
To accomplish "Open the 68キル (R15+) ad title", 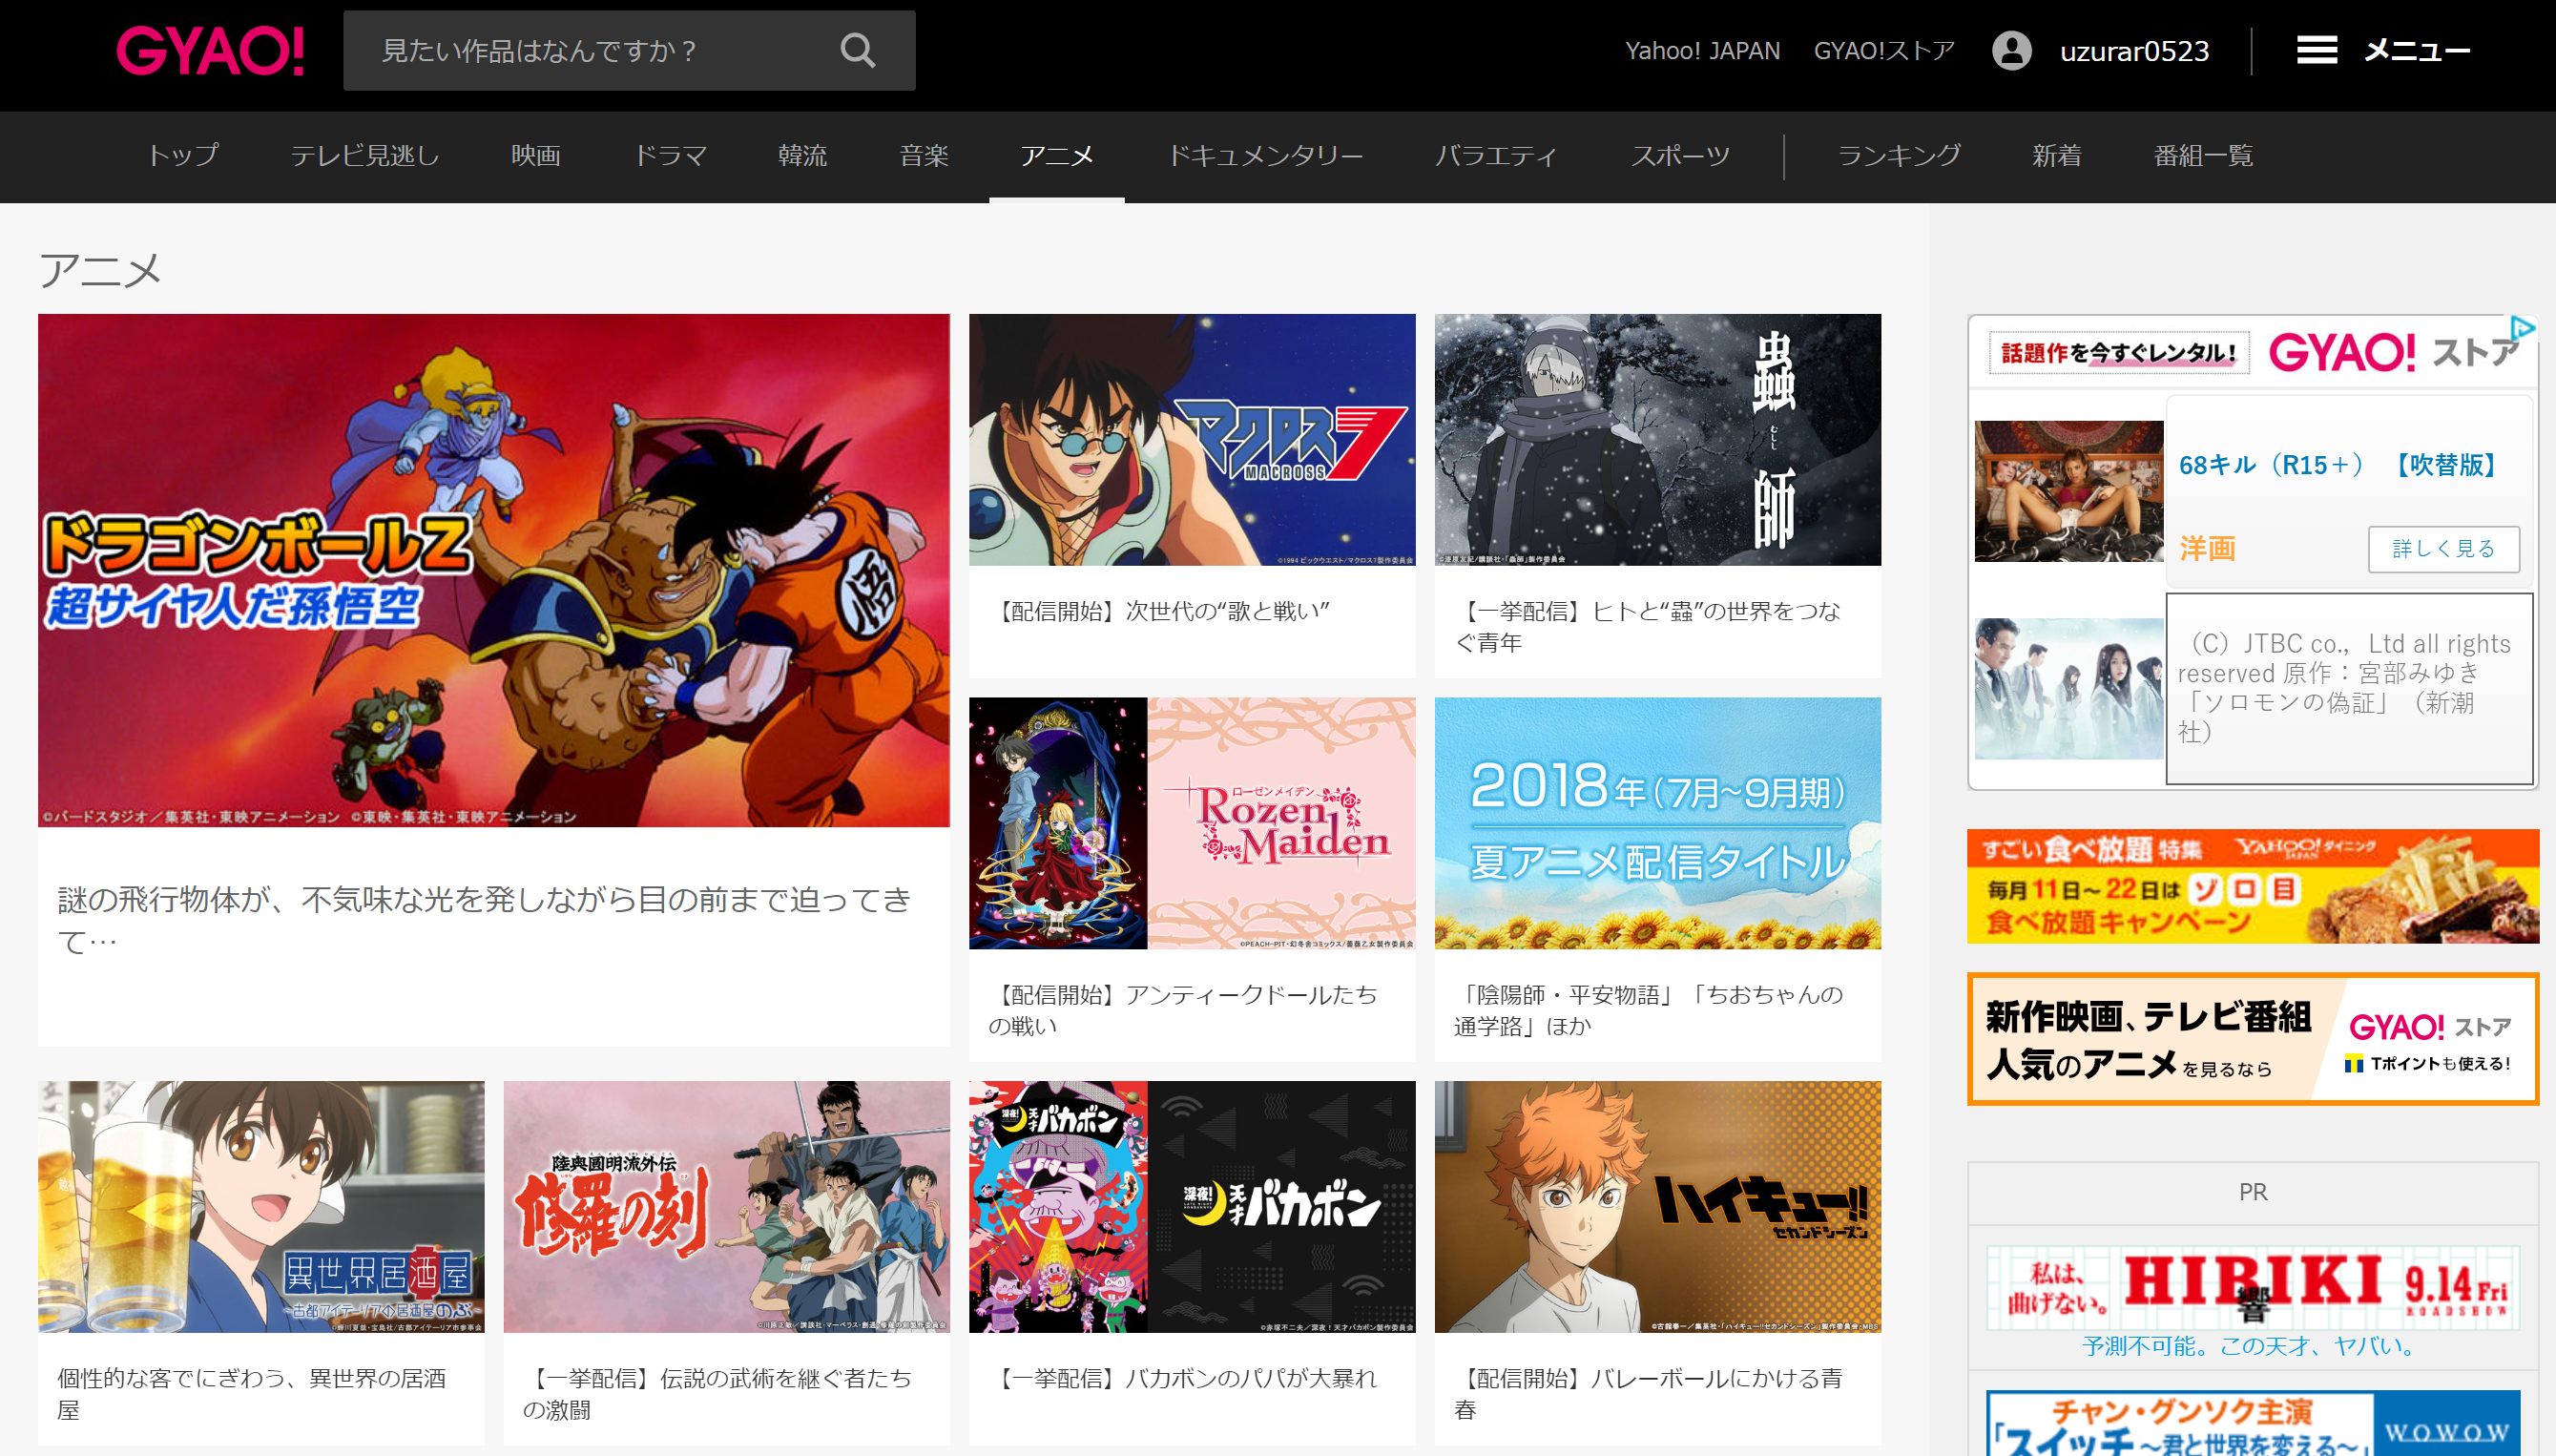I will tap(2339, 465).
